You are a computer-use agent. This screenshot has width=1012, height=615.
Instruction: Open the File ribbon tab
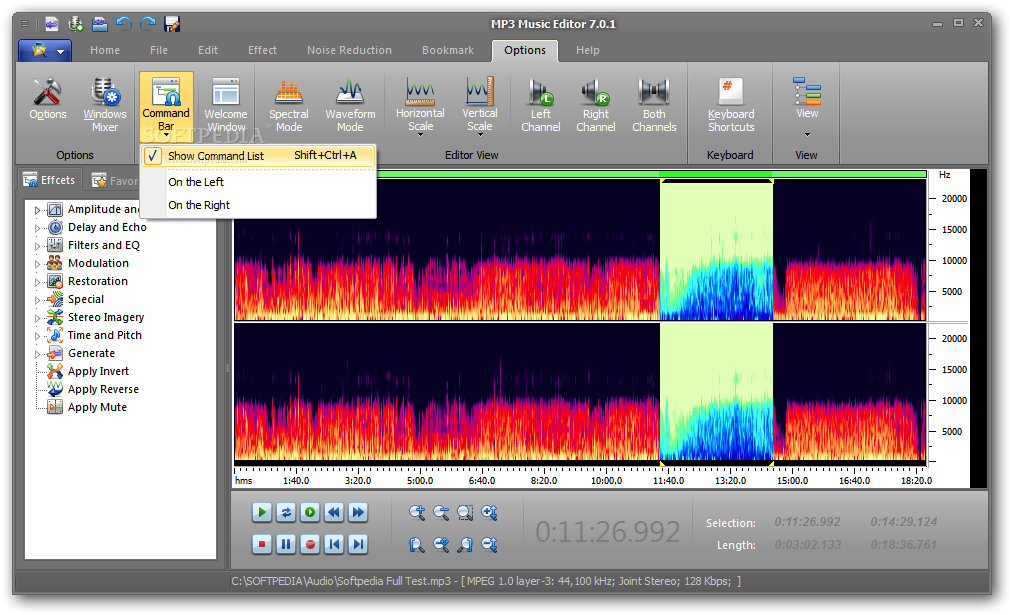point(159,50)
